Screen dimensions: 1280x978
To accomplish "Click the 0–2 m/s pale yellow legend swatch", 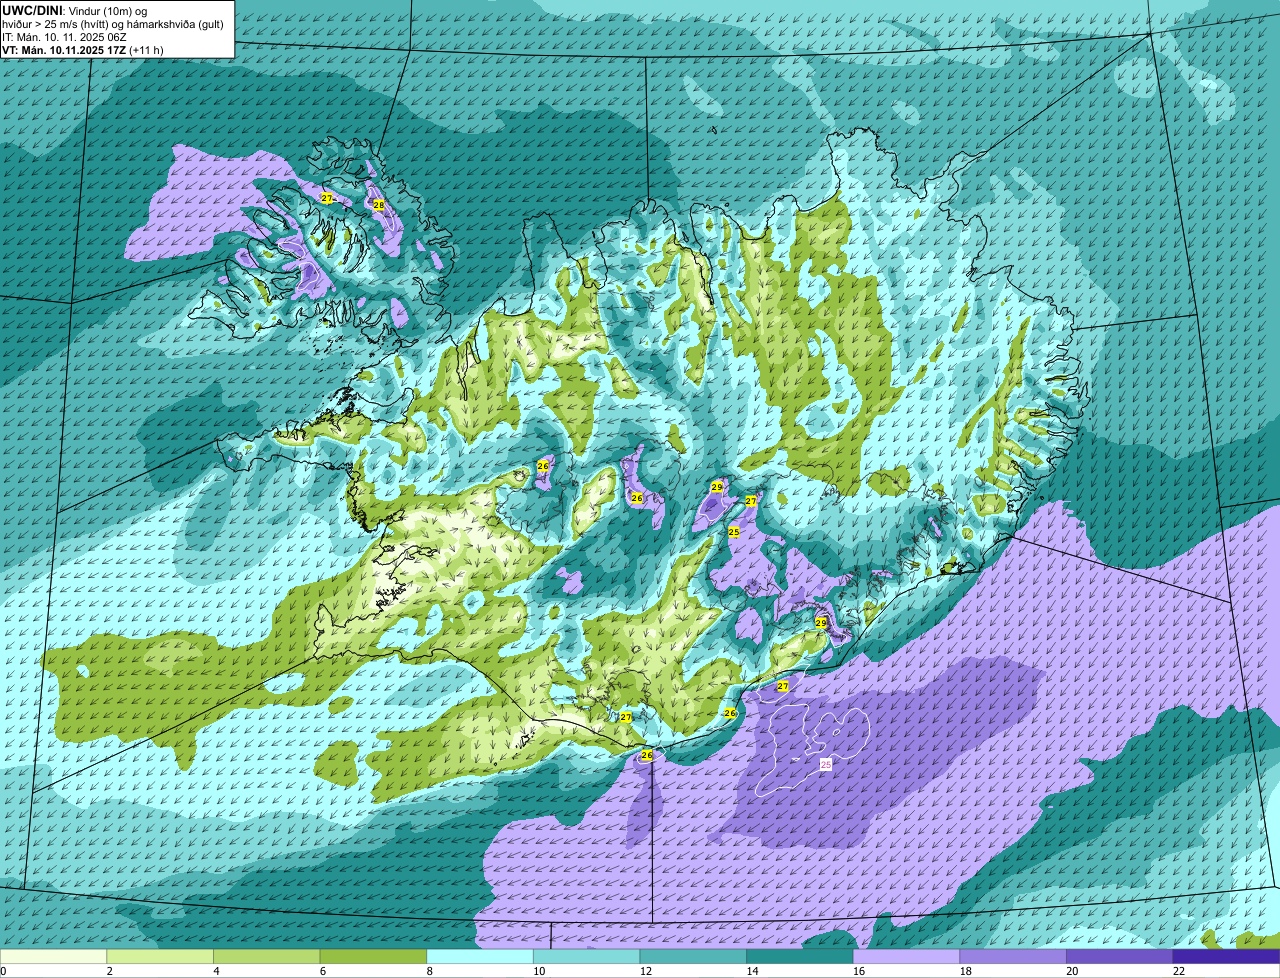I will [53, 957].
